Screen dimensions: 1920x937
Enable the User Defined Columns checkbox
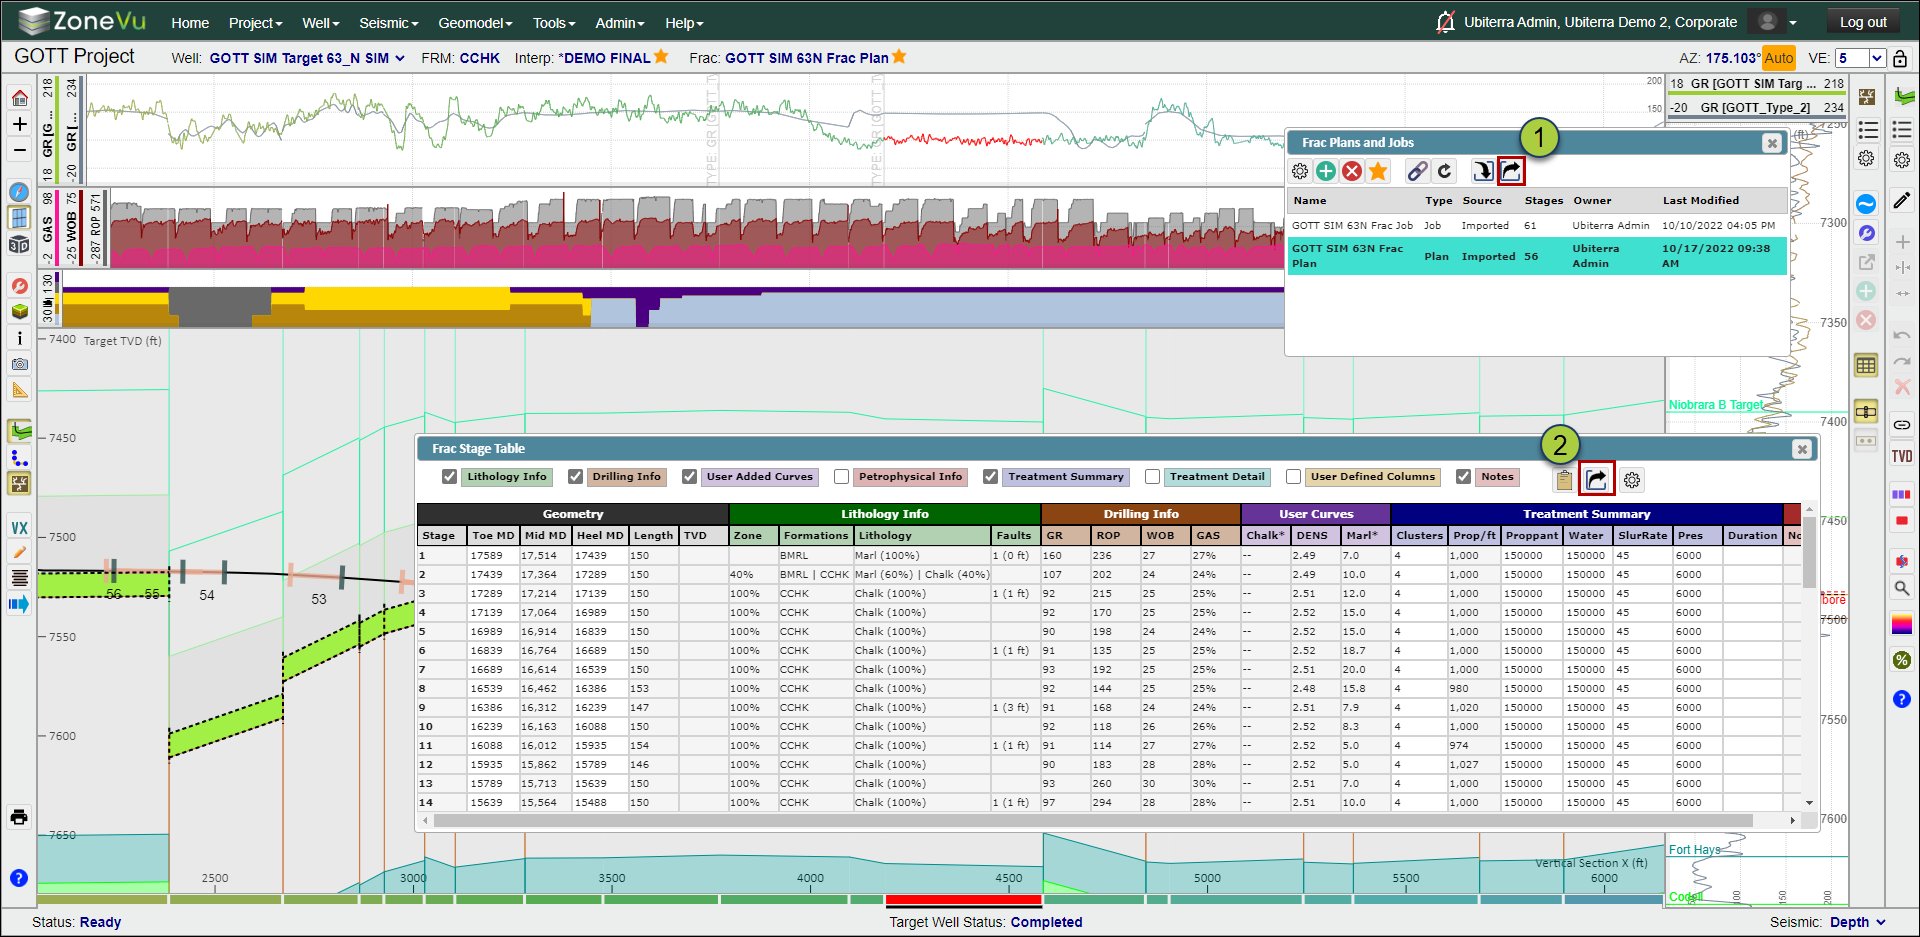tap(1293, 477)
